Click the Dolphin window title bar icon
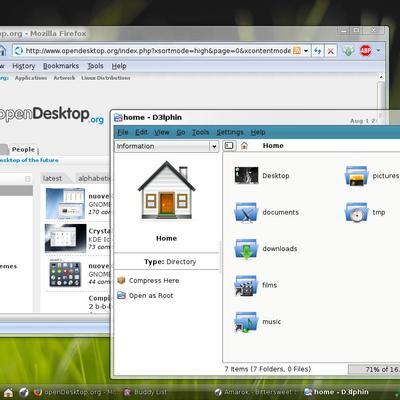 118,117
